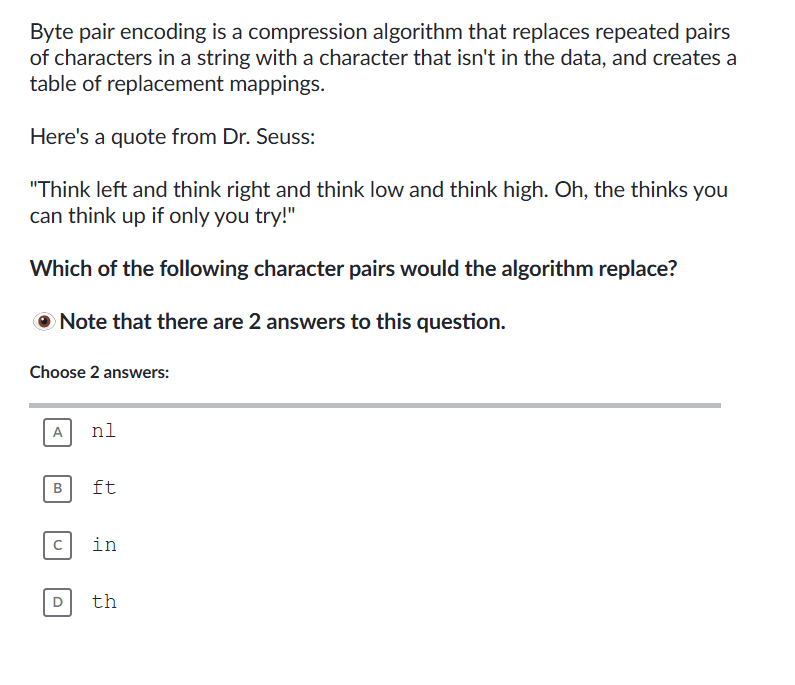The width and height of the screenshot is (795, 685).
Task: Select the "nl" answer option text
Action: click(103, 431)
